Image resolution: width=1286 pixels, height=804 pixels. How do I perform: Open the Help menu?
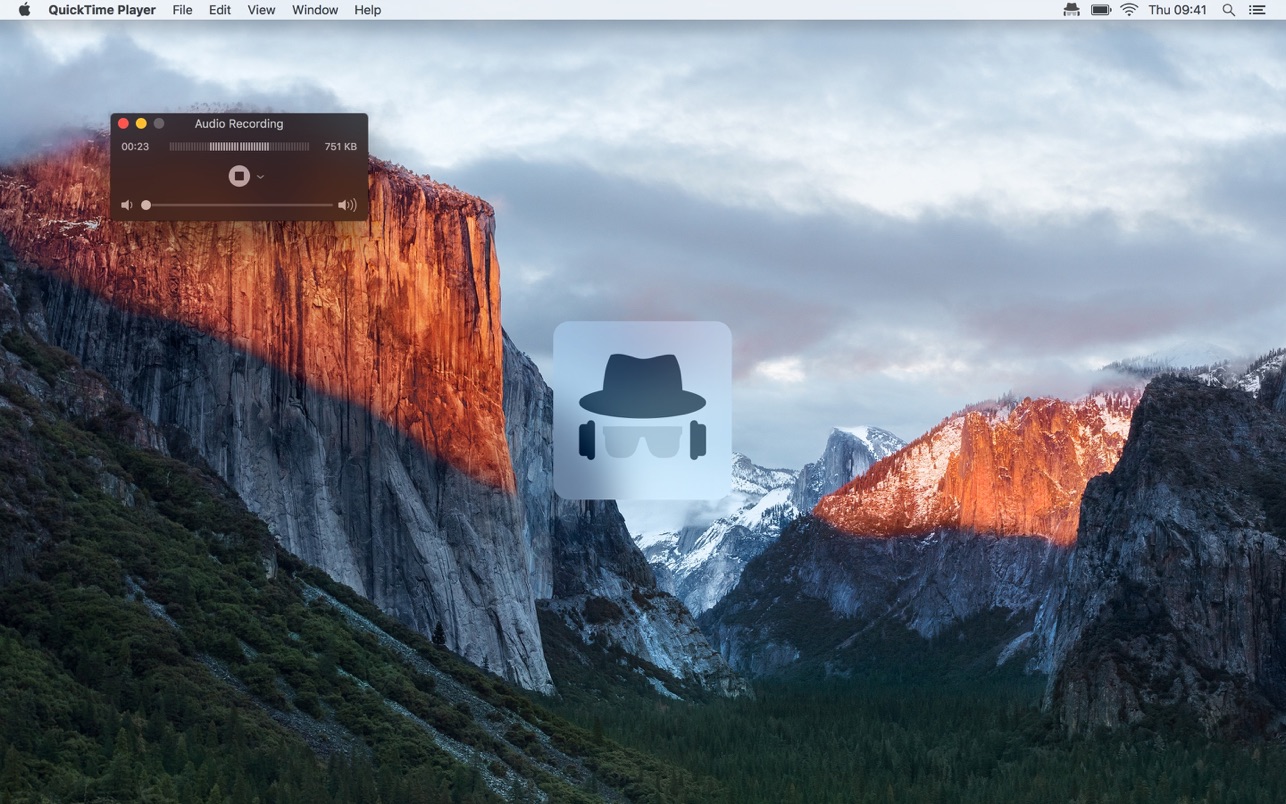(x=367, y=10)
